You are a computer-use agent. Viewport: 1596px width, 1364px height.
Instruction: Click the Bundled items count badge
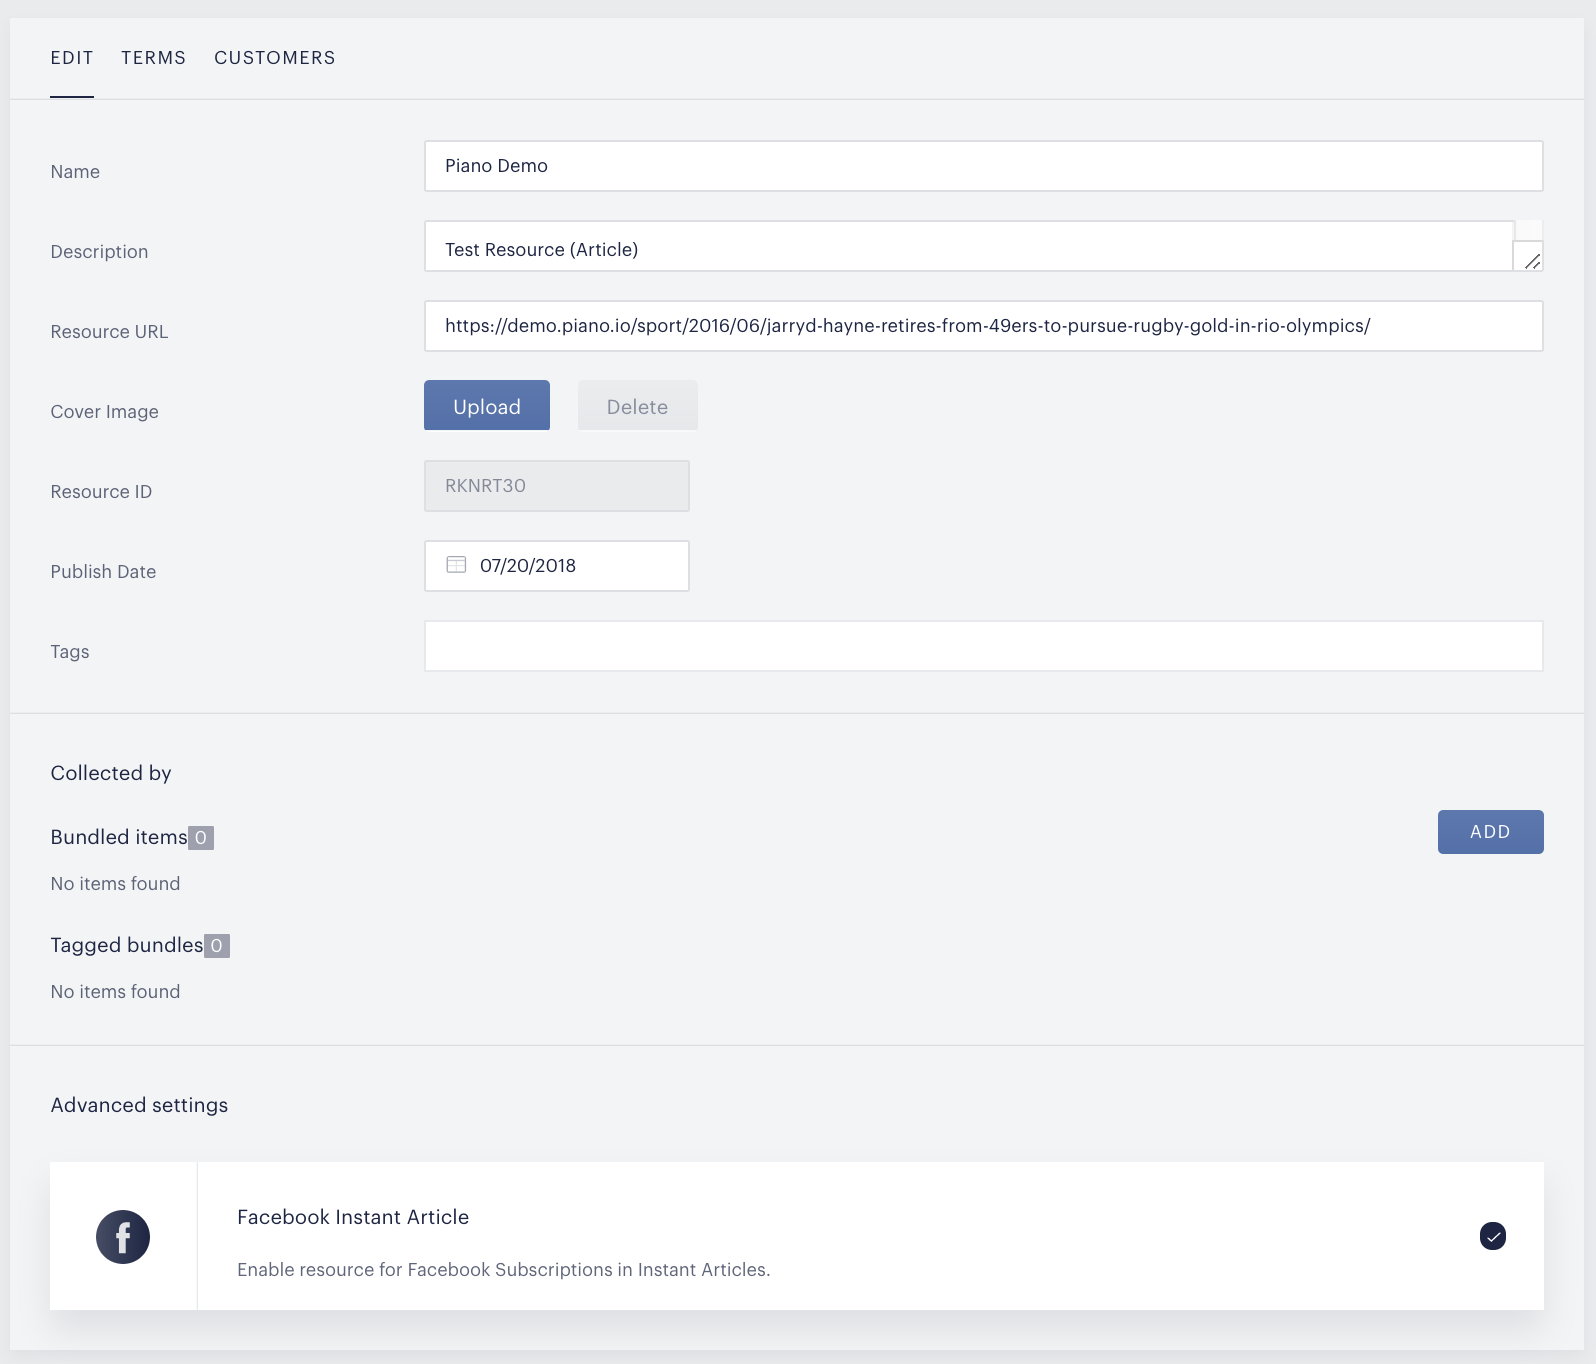coord(201,838)
